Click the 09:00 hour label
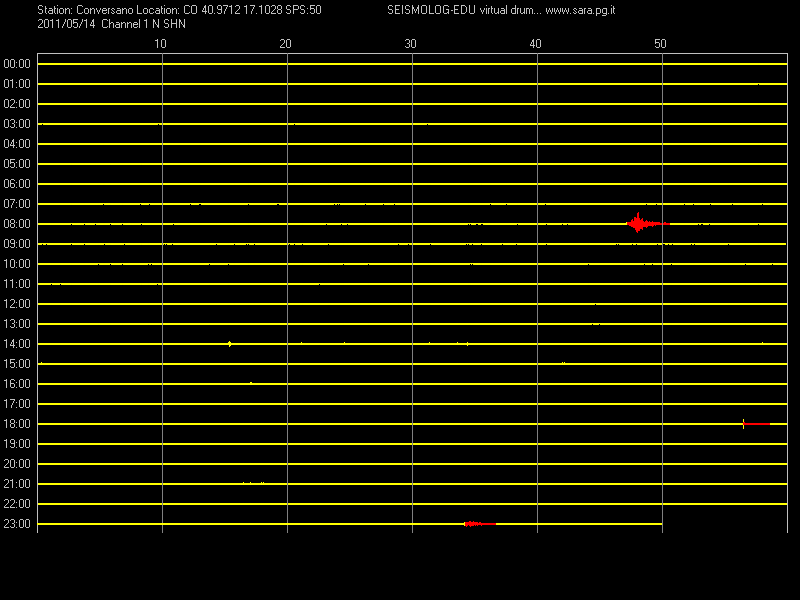This screenshot has height=600, width=800. [17, 244]
